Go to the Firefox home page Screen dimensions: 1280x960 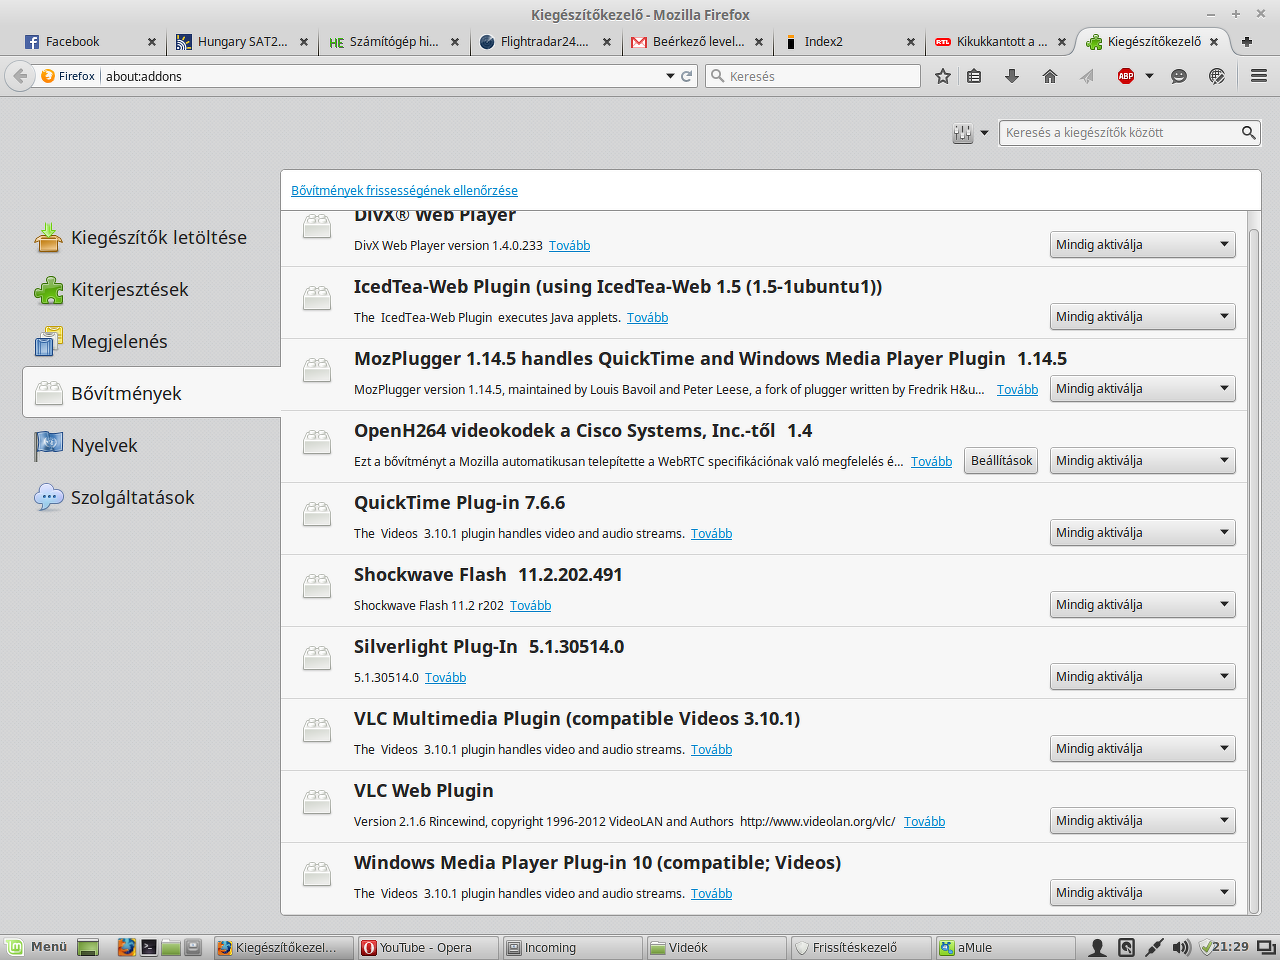pos(1050,76)
